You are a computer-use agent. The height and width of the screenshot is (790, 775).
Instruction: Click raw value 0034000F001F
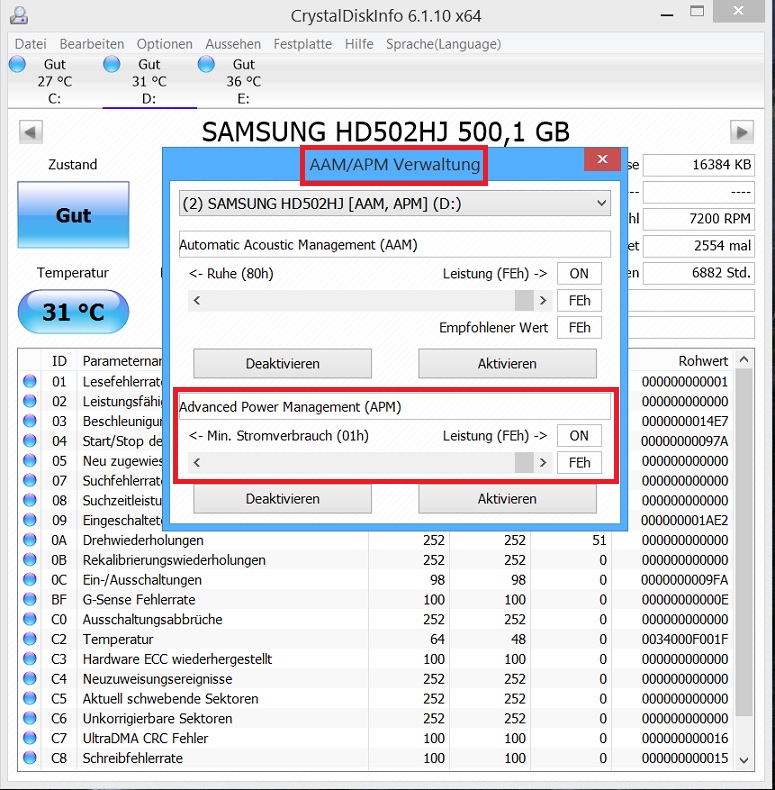(x=685, y=639)
